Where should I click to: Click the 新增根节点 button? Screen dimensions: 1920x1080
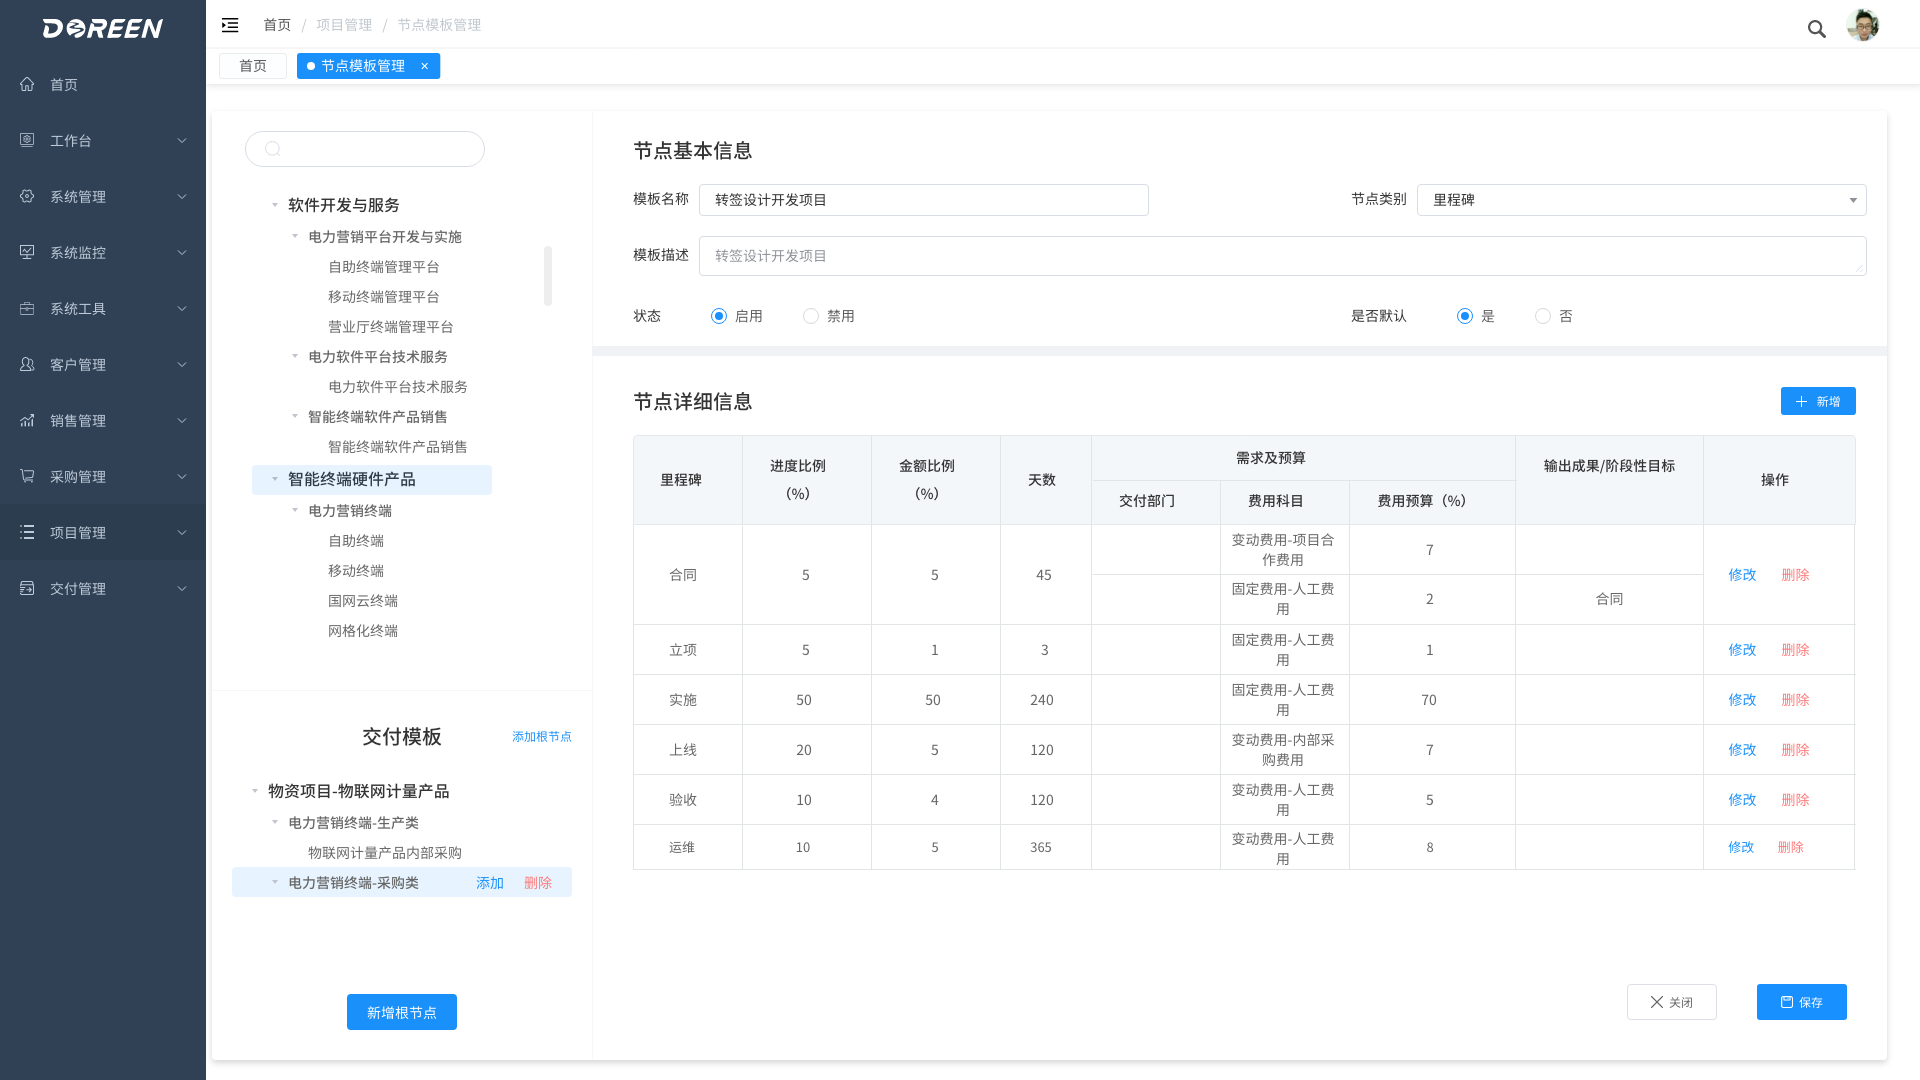coord(401,1012)
